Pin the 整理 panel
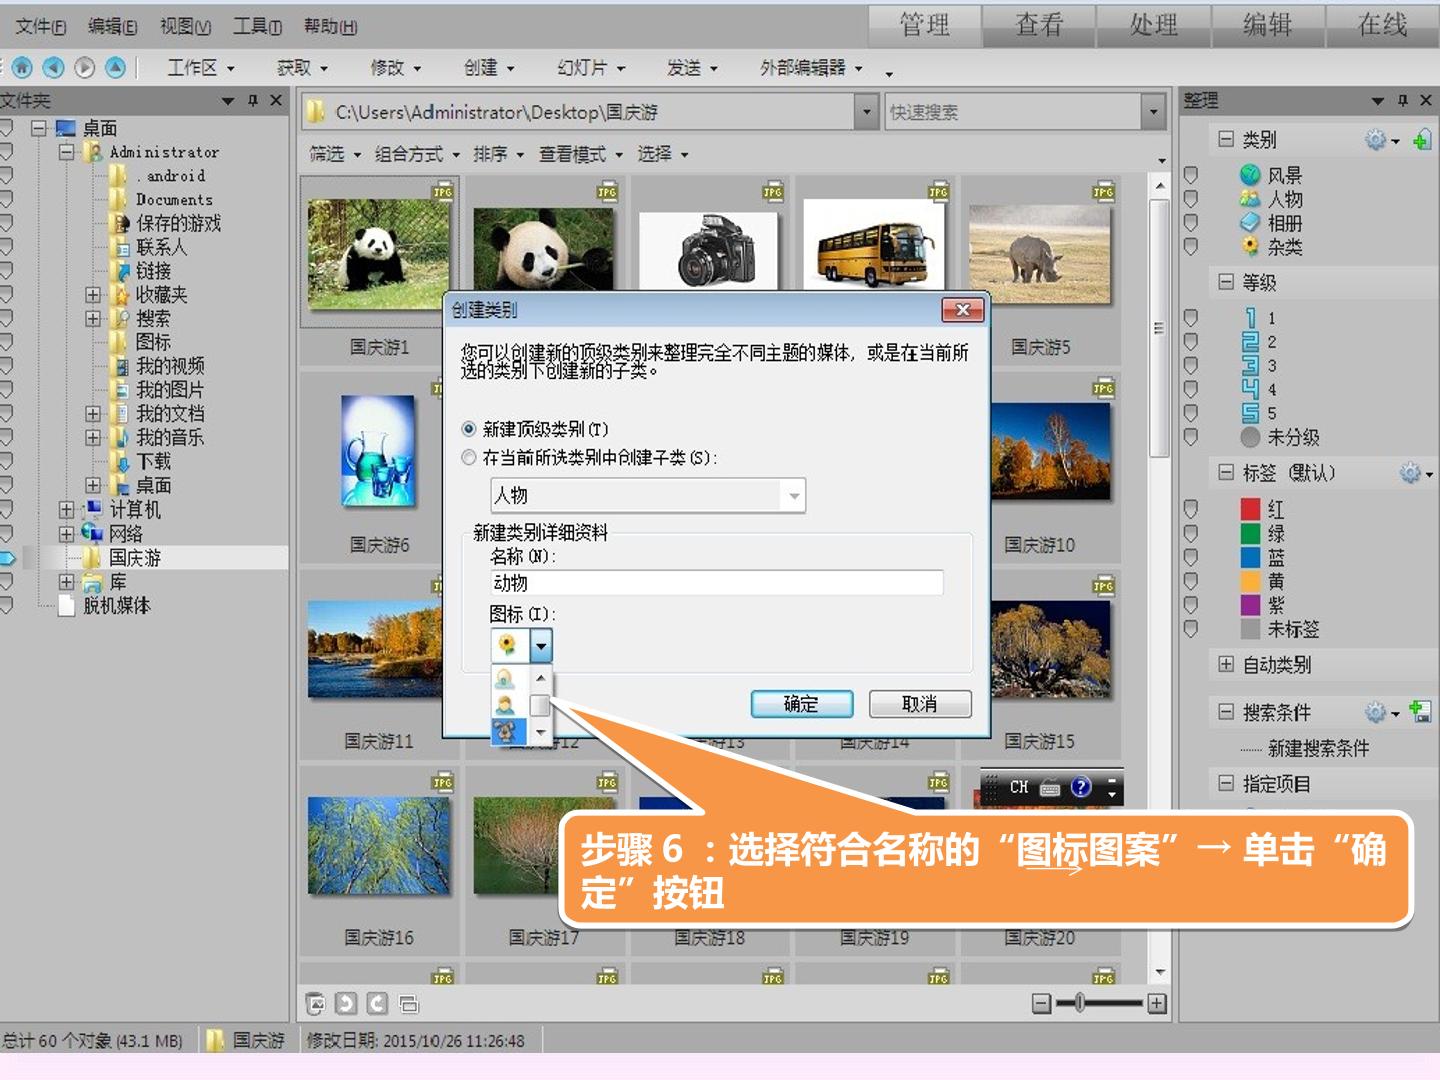The height and width of the screenshot is (1080, 1440). point(1403,100)
